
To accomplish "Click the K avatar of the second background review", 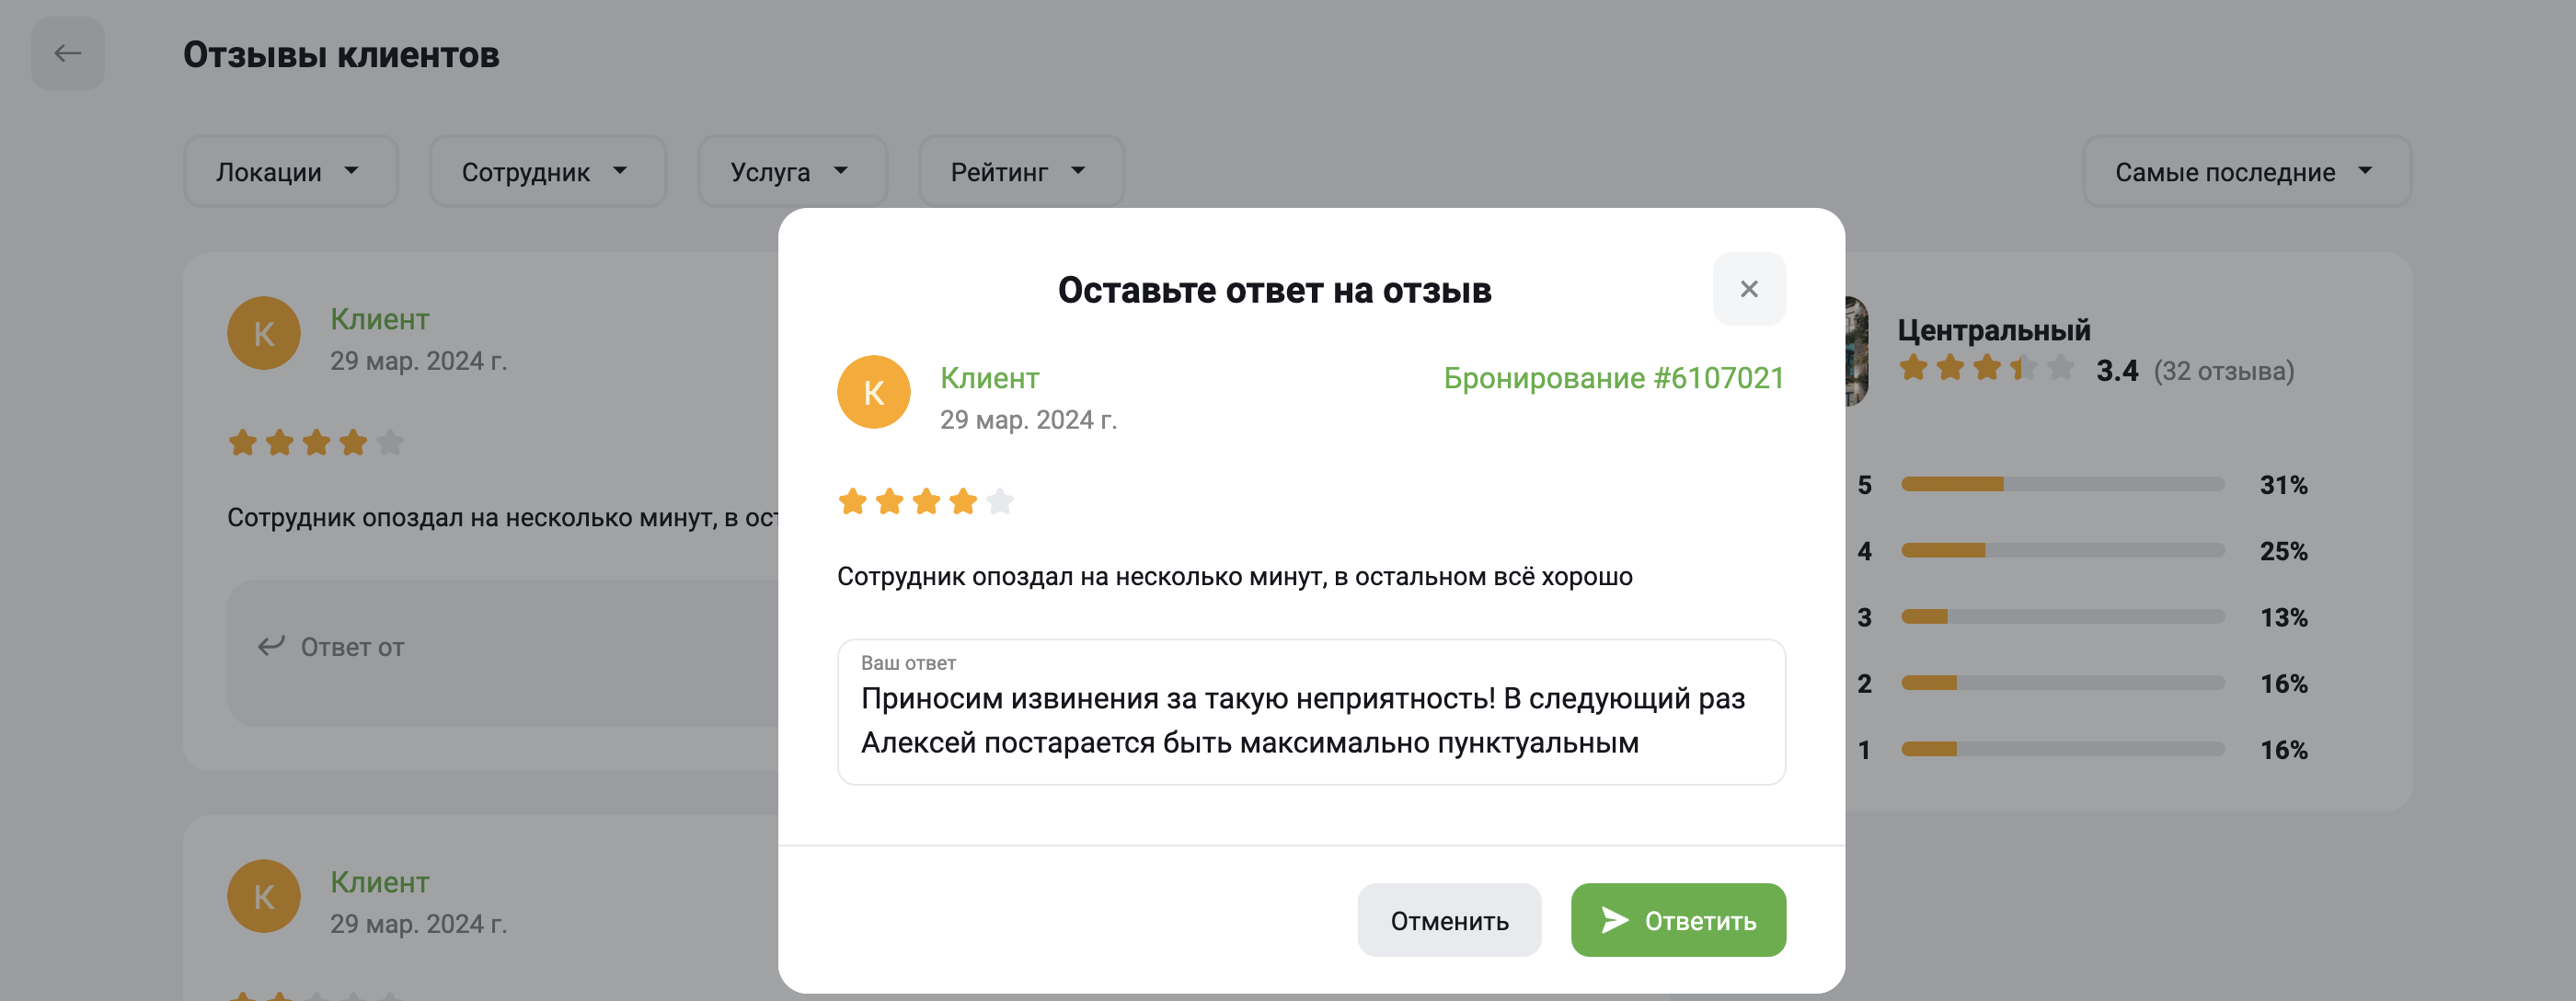I will (264, 896).
